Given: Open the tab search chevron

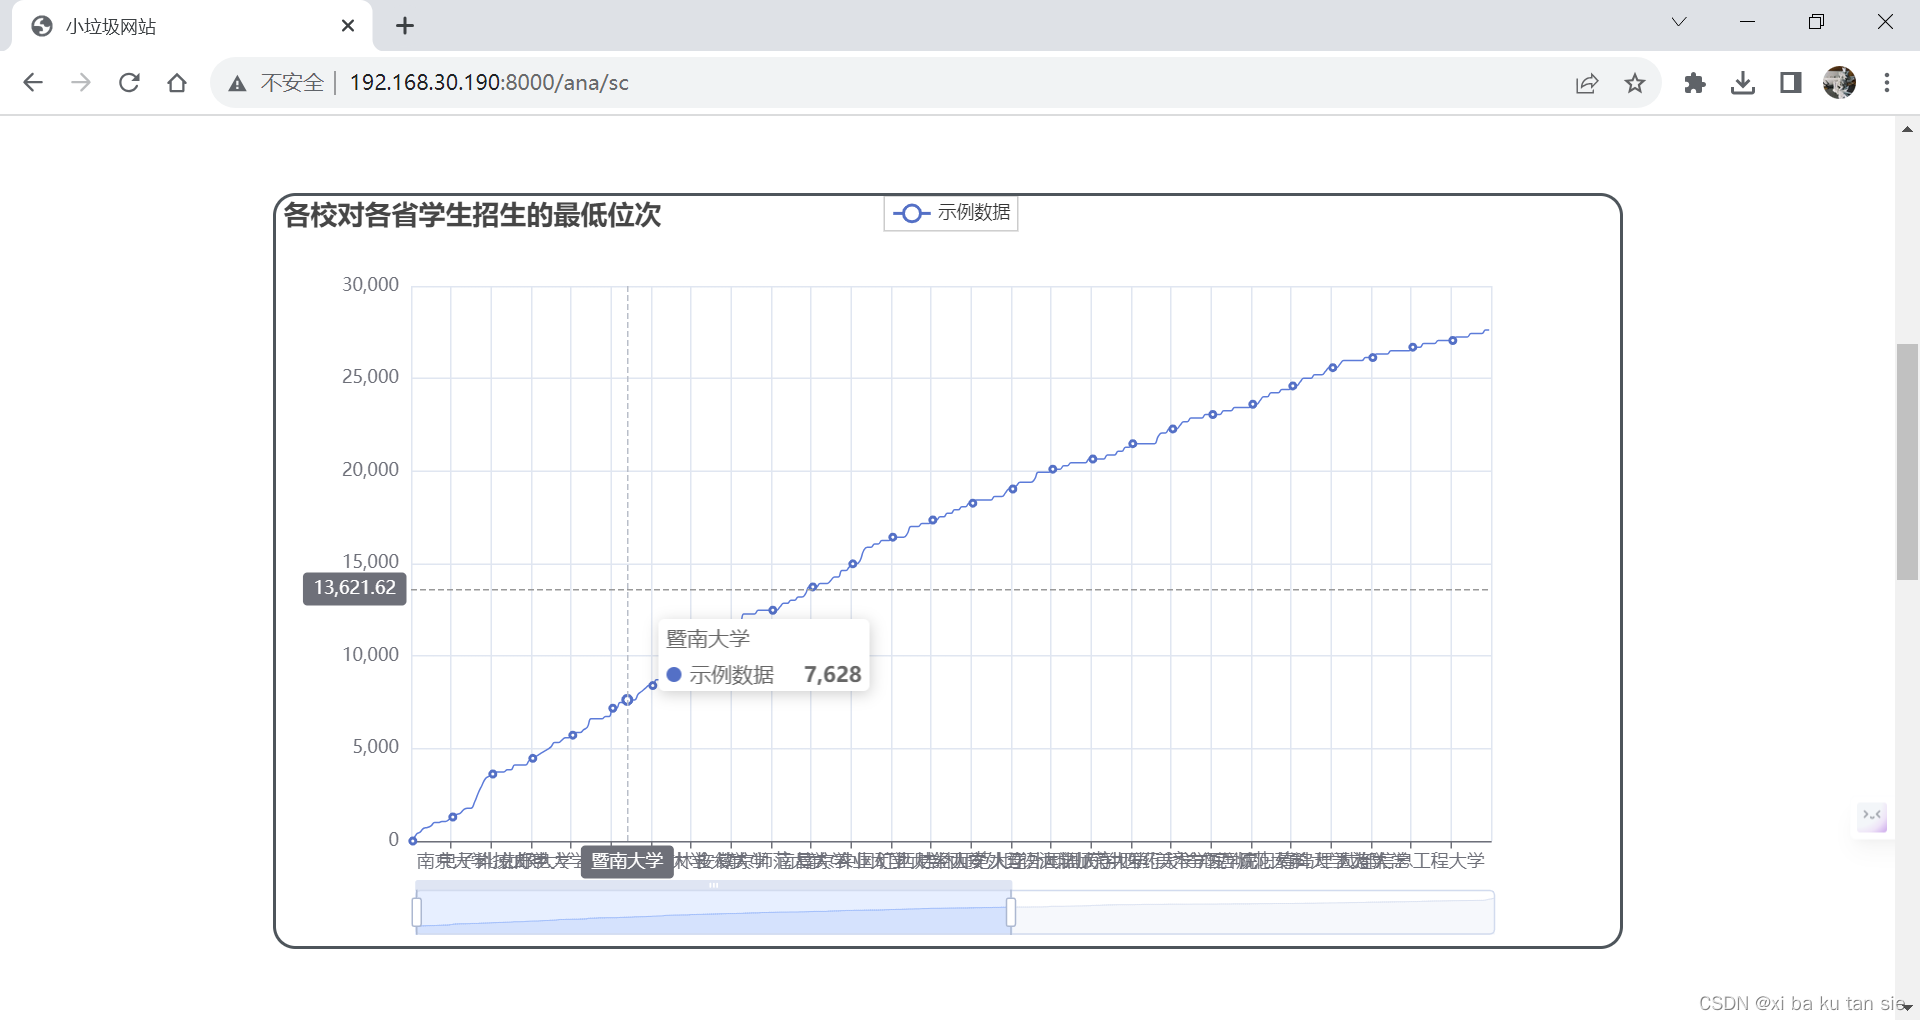Looking at the screenshot, I should [x=1679, y=21].
